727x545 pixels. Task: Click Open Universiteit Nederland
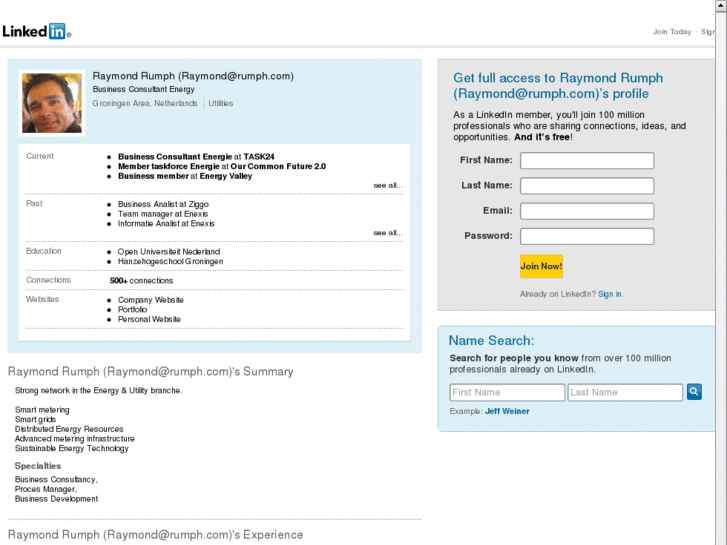click(x=169, y=252)
